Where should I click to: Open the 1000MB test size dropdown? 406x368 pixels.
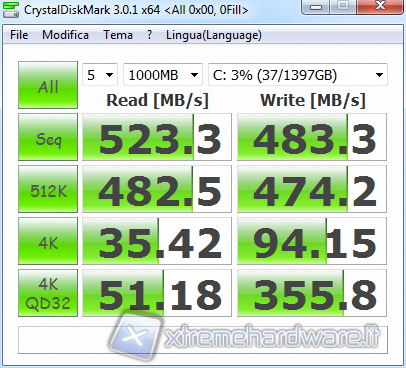(x=163, y=75)
